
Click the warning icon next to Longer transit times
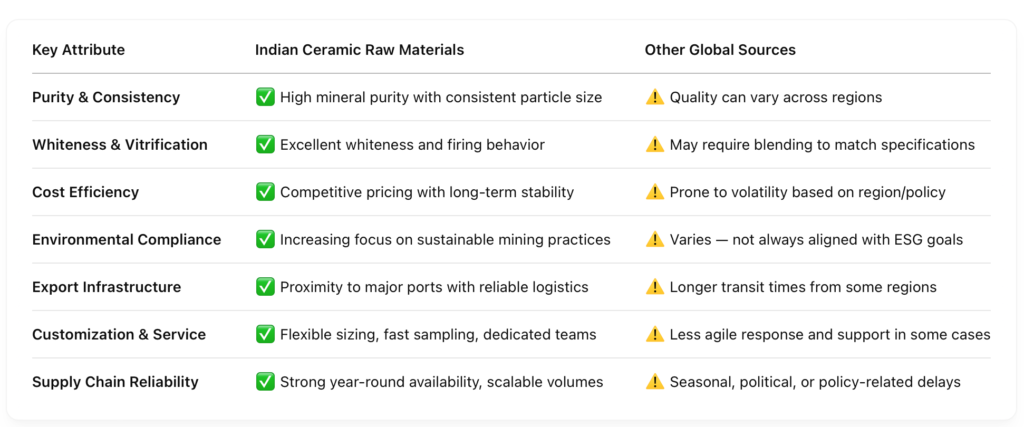(x=655, y=287)
